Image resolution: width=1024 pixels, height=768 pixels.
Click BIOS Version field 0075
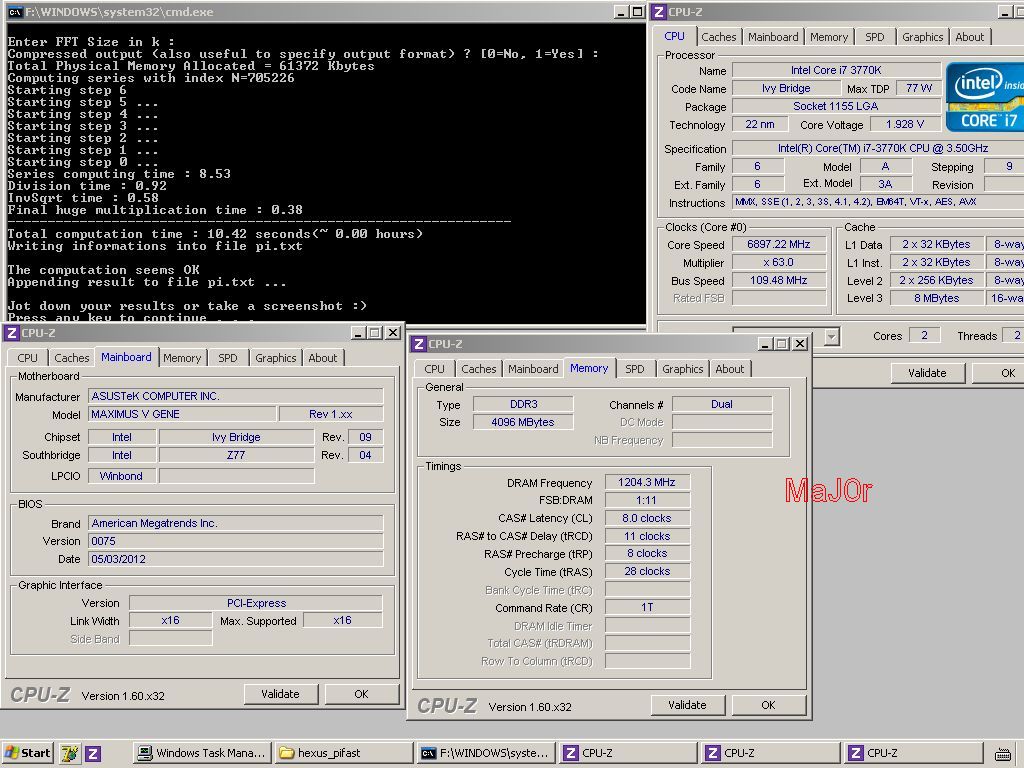click(235, 541)
